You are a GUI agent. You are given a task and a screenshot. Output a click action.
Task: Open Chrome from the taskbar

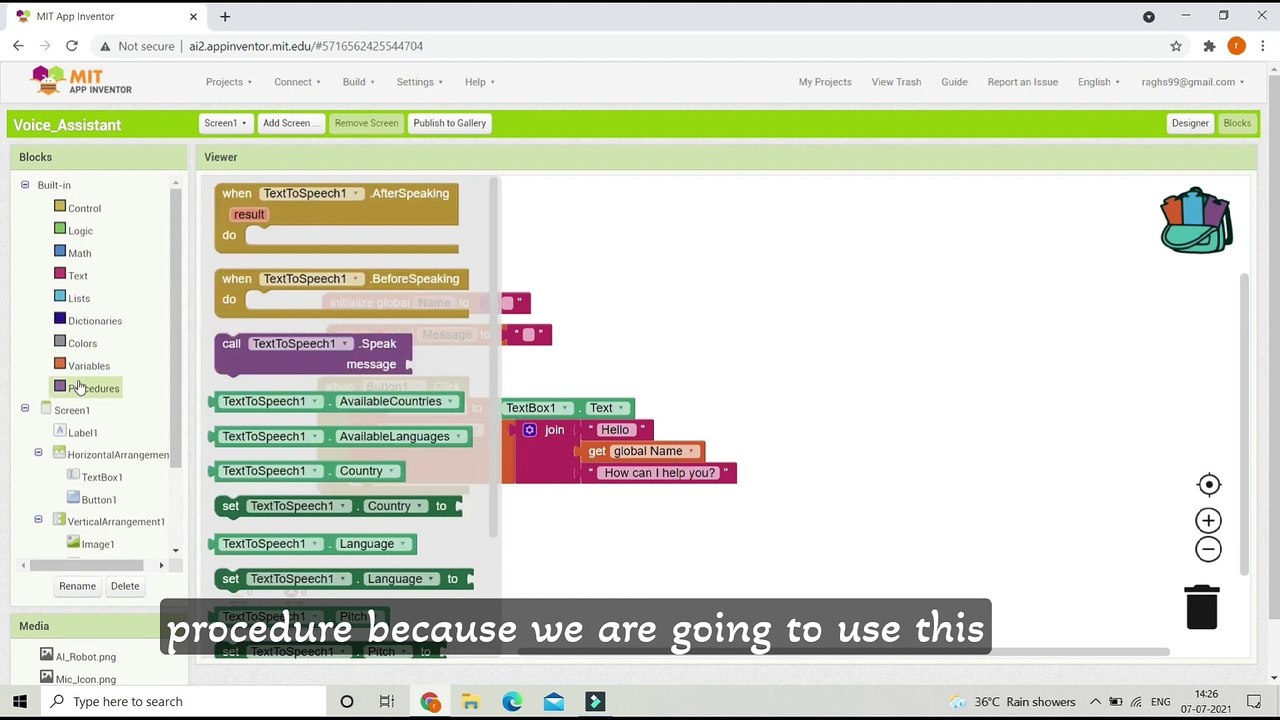pos(430,702)
